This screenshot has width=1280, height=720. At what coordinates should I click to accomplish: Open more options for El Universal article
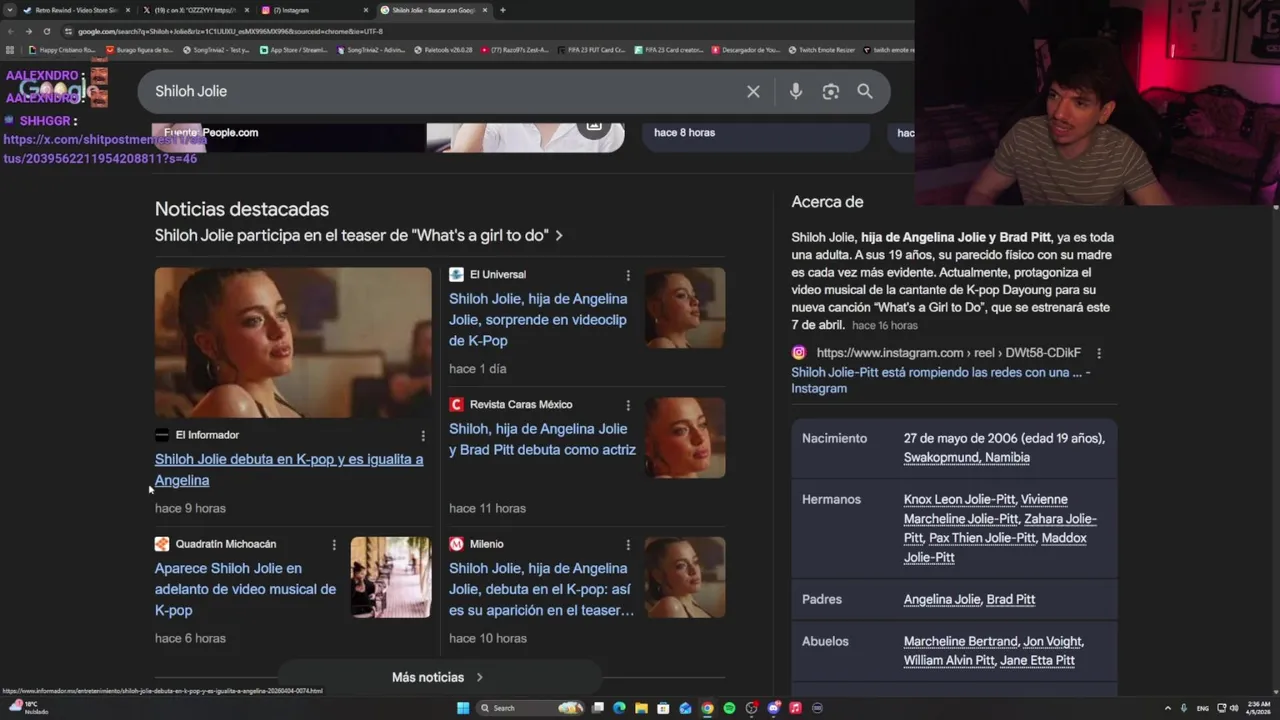pos(628,275)
